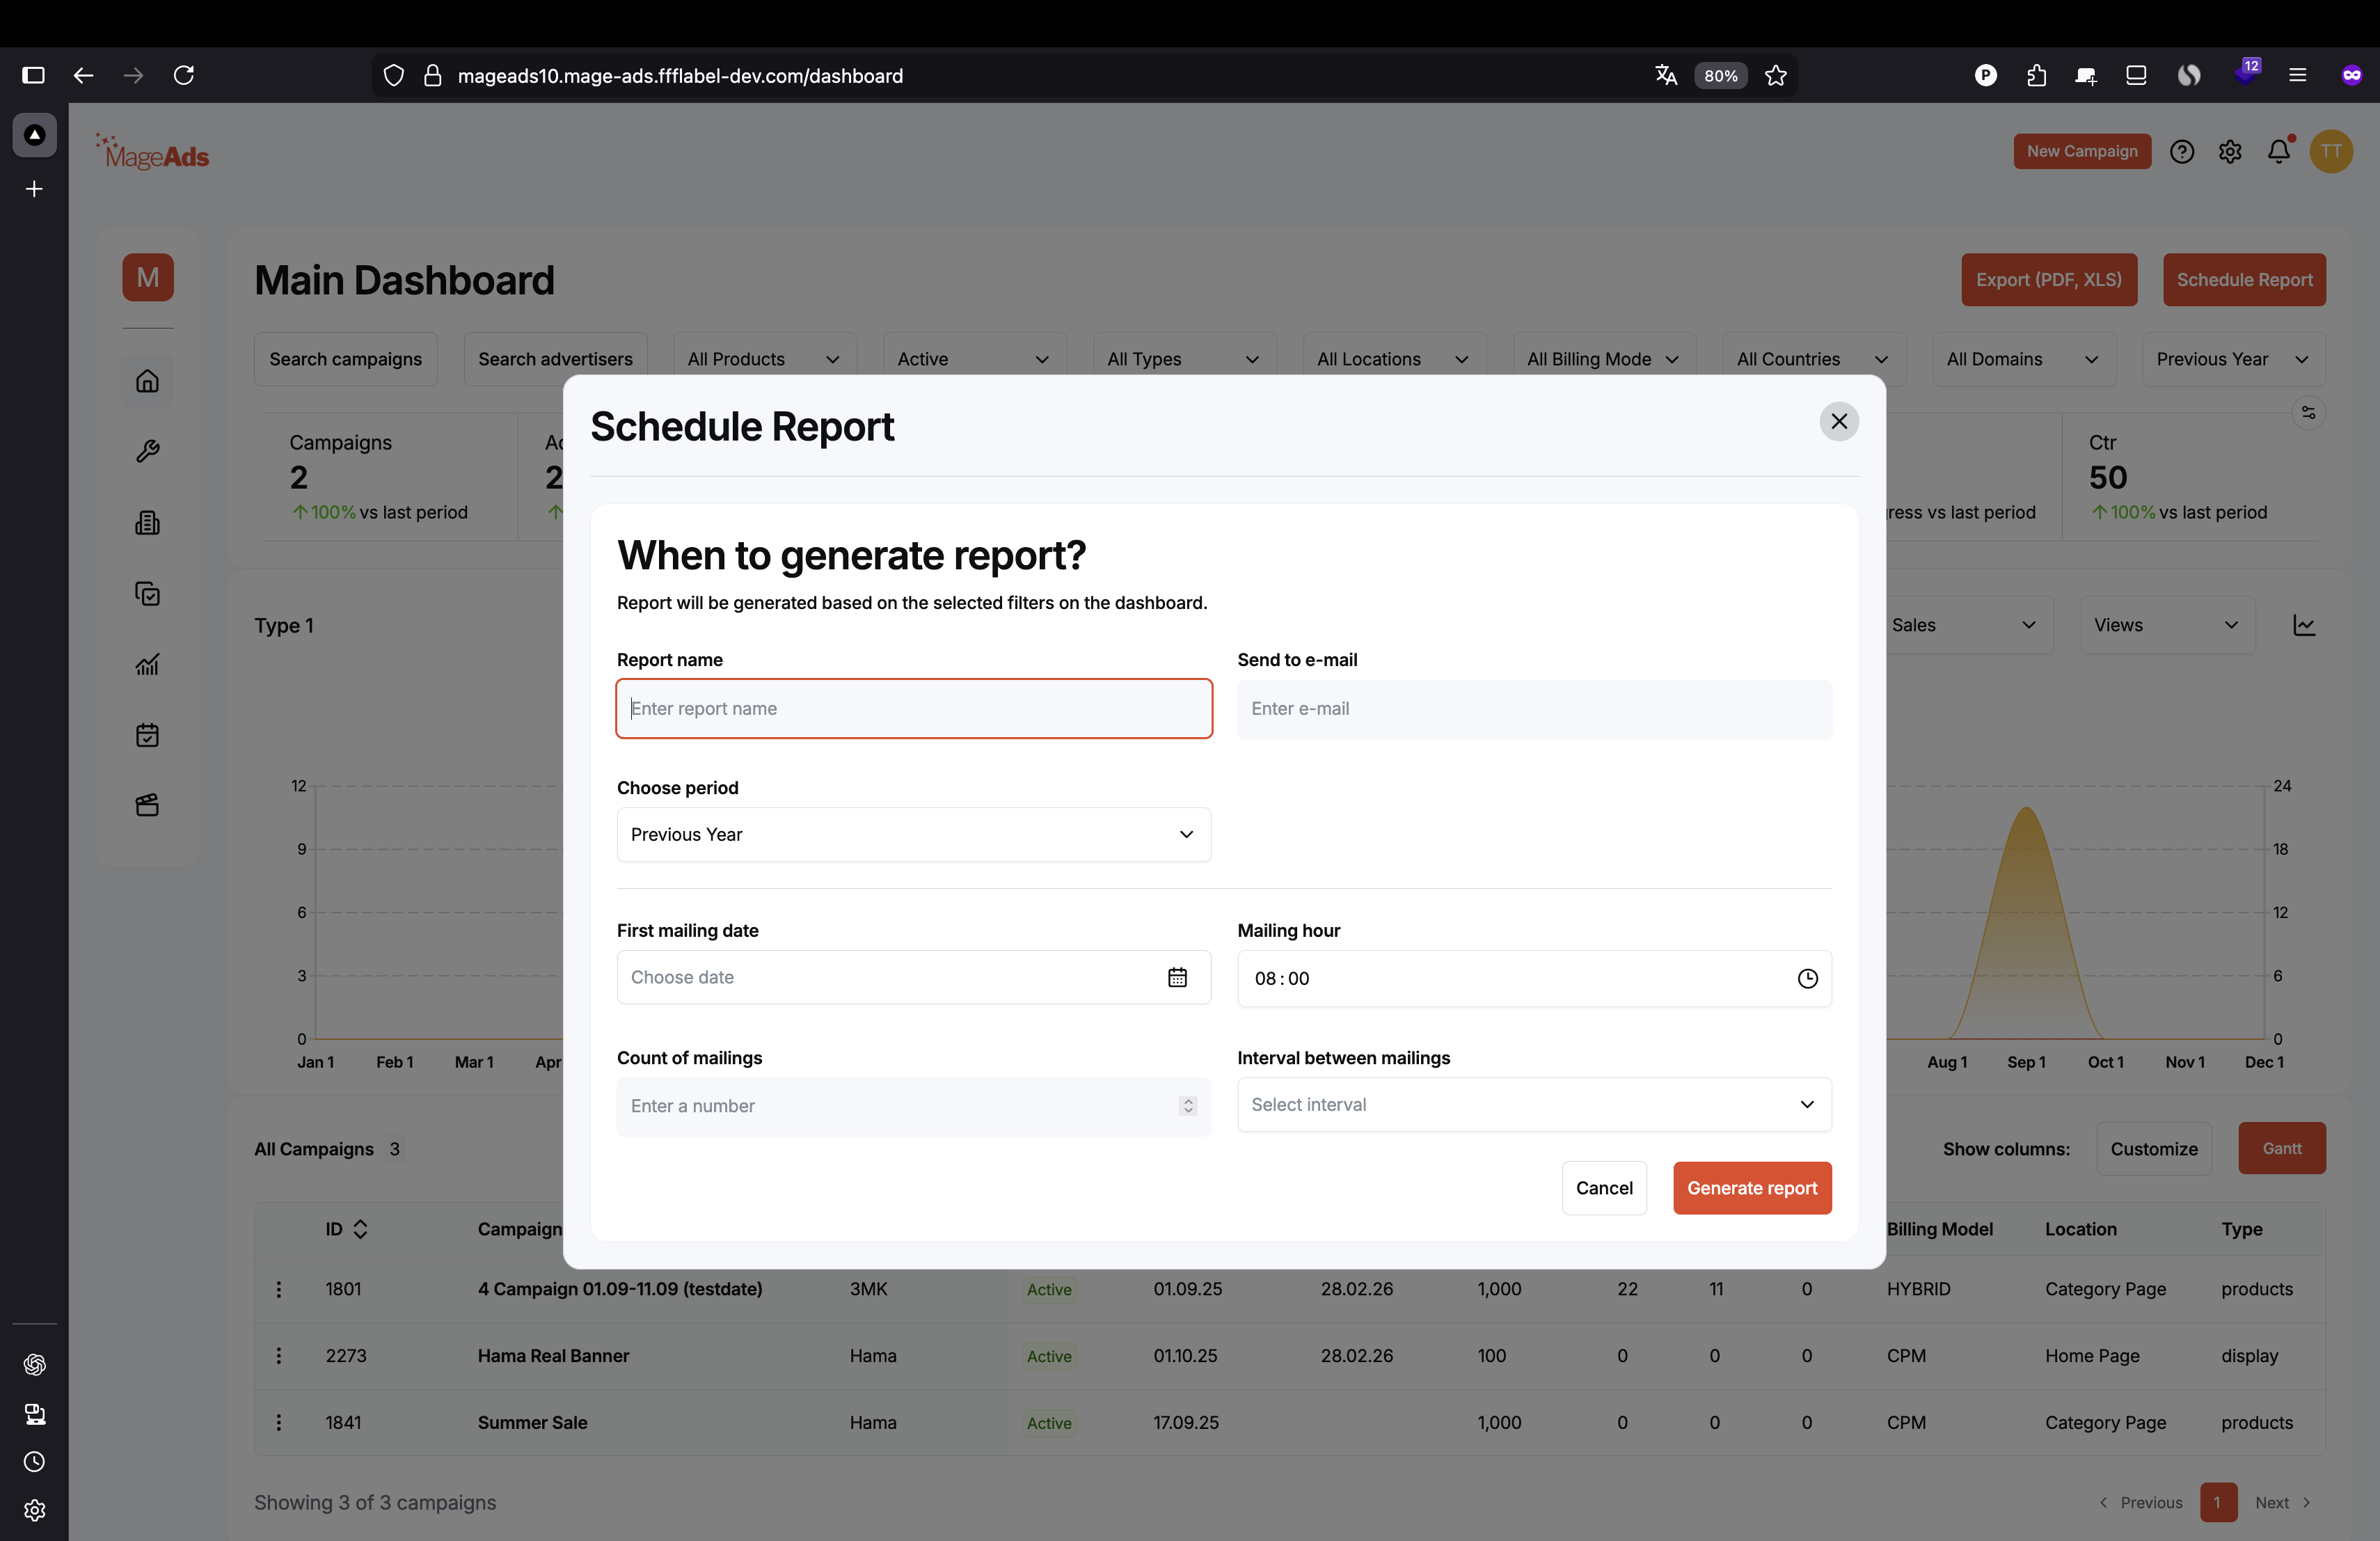The image size is (2380, 1541).
Task: Open the help question mark icon
Action: click(x=2181, y=151)
